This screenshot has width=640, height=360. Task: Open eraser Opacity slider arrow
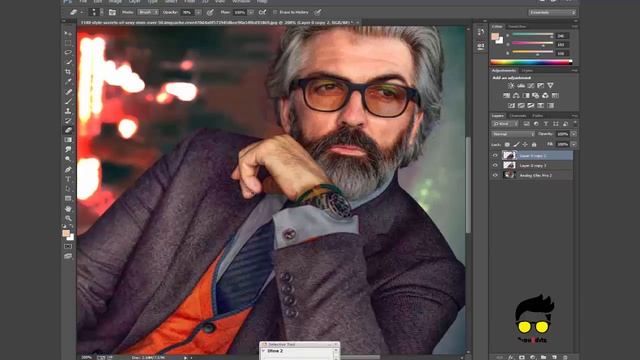198,12
